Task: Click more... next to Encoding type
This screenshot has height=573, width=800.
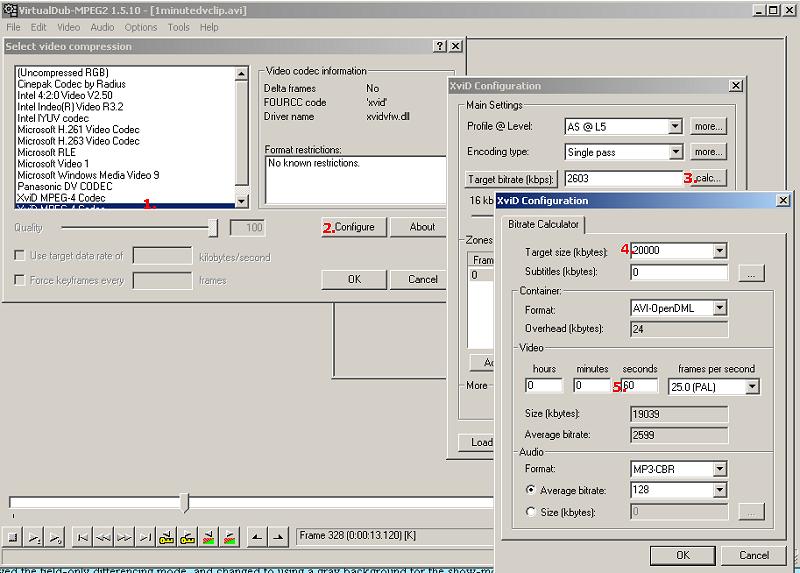Action: point(708,152)
